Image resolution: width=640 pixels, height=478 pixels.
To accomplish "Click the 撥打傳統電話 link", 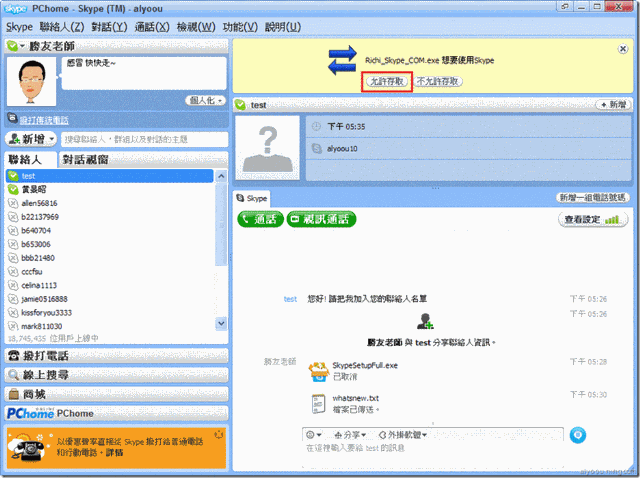I will 44,120.
